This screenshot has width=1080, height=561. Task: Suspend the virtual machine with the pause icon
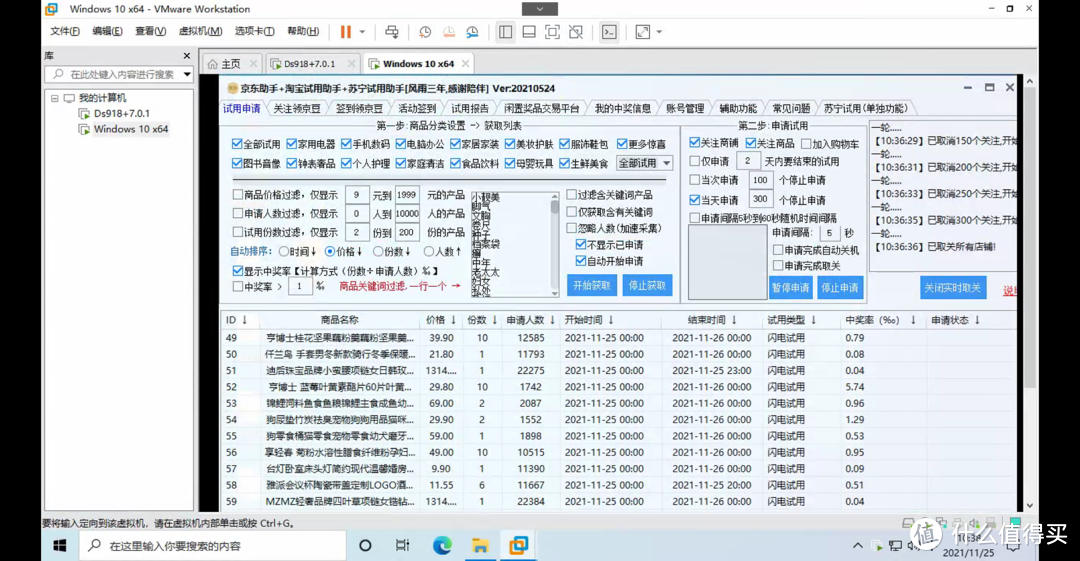click(346, 32)
